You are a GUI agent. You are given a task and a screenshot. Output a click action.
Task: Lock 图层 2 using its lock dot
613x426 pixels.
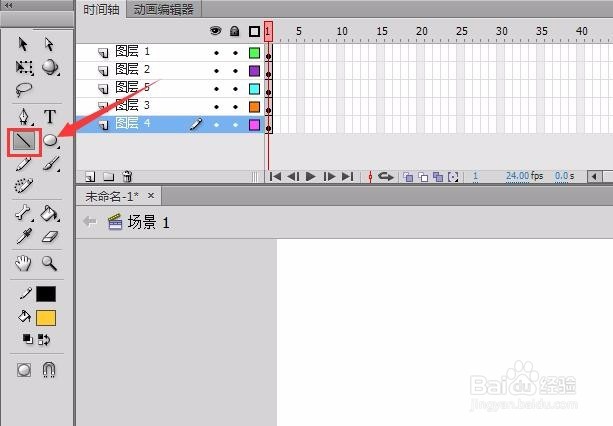pyautogui.click(x=235, y=71)
